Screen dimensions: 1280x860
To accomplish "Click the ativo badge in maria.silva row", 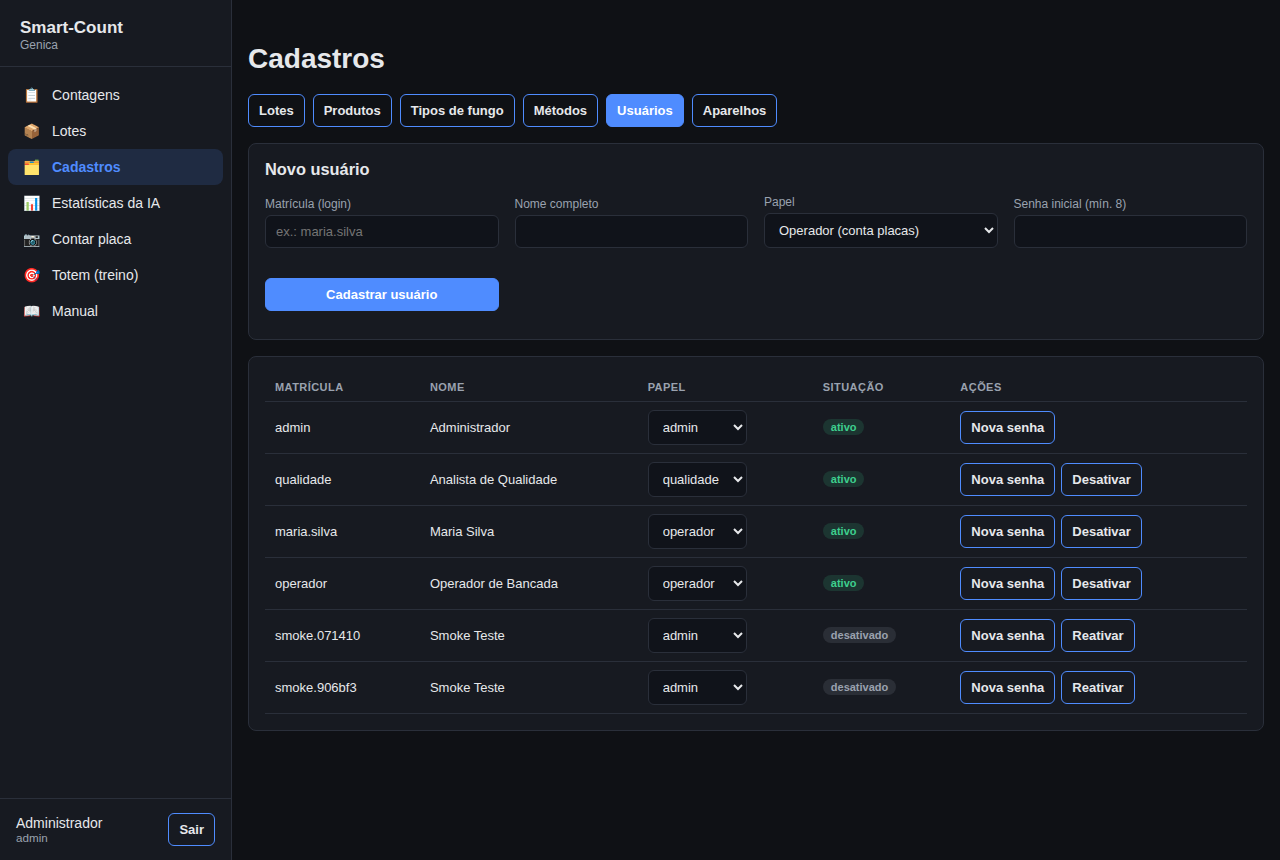I will point(843,531).
